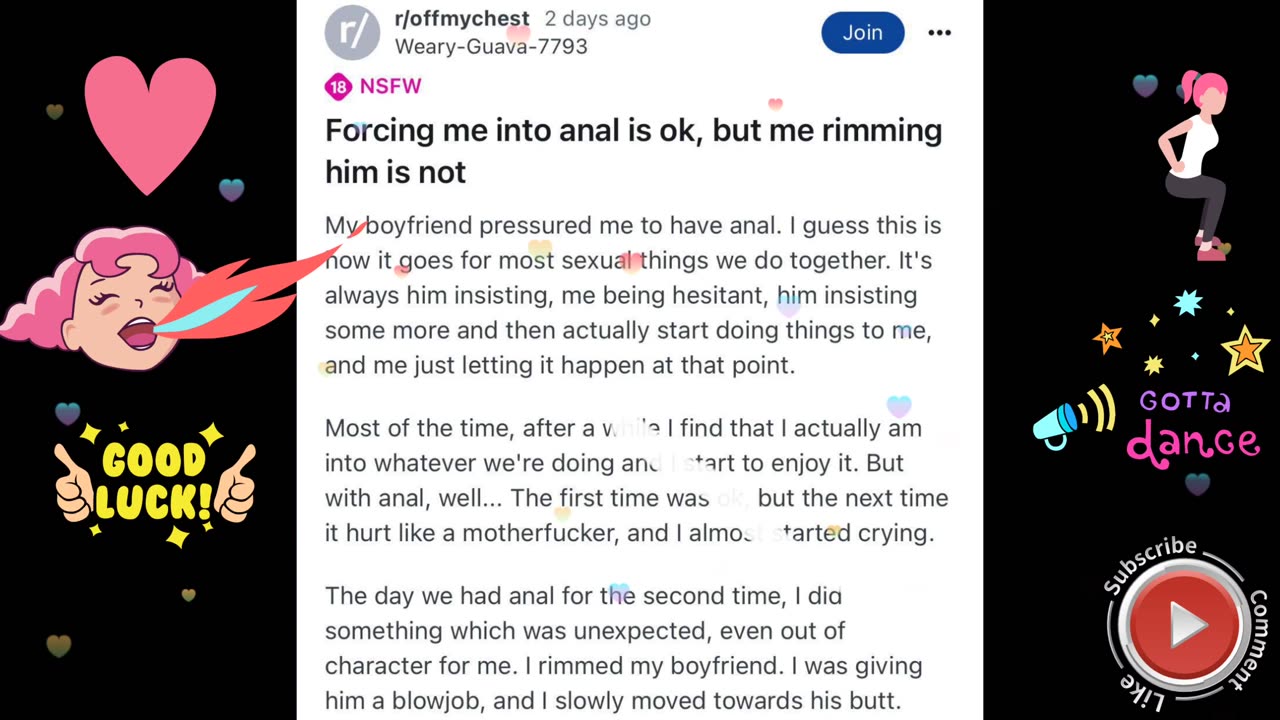Click the bold post title heading
This screenshot has height=720, width=1280.
633,151
